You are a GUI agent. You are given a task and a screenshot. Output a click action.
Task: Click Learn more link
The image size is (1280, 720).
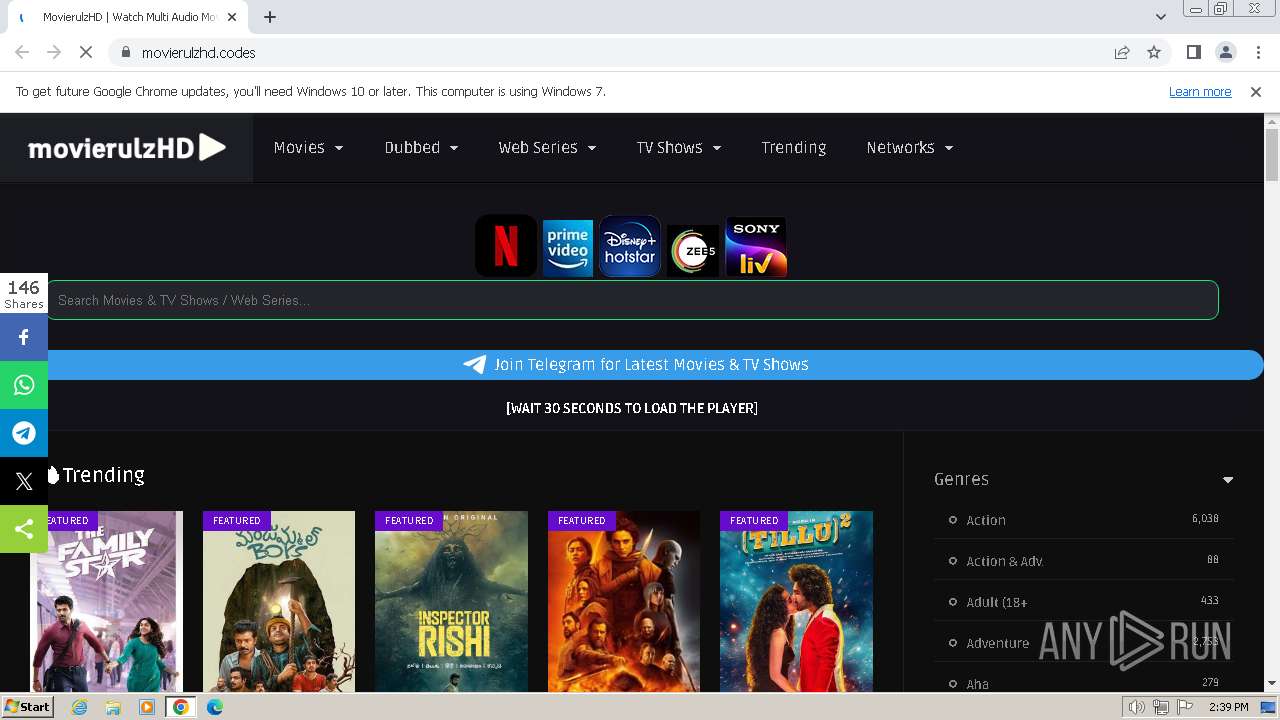pyautogui.click(x=1200, y=91)
